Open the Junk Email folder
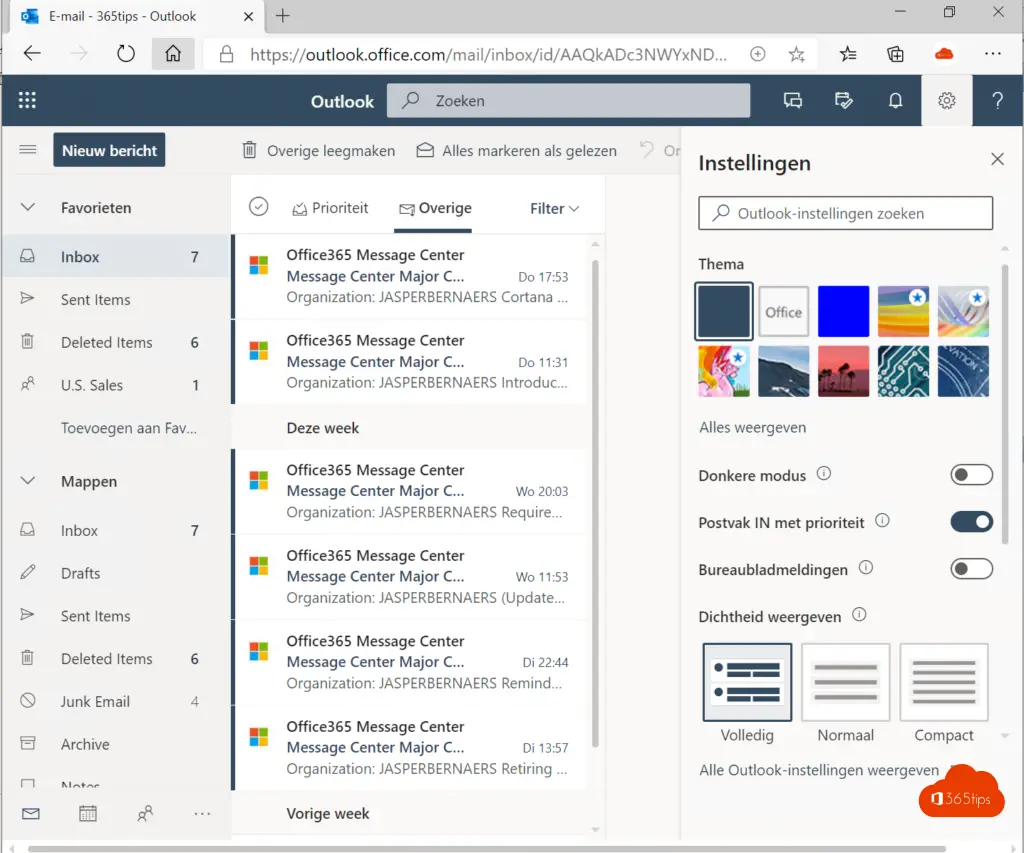Viewport: 1024px width, 853px height. point(116,701)
